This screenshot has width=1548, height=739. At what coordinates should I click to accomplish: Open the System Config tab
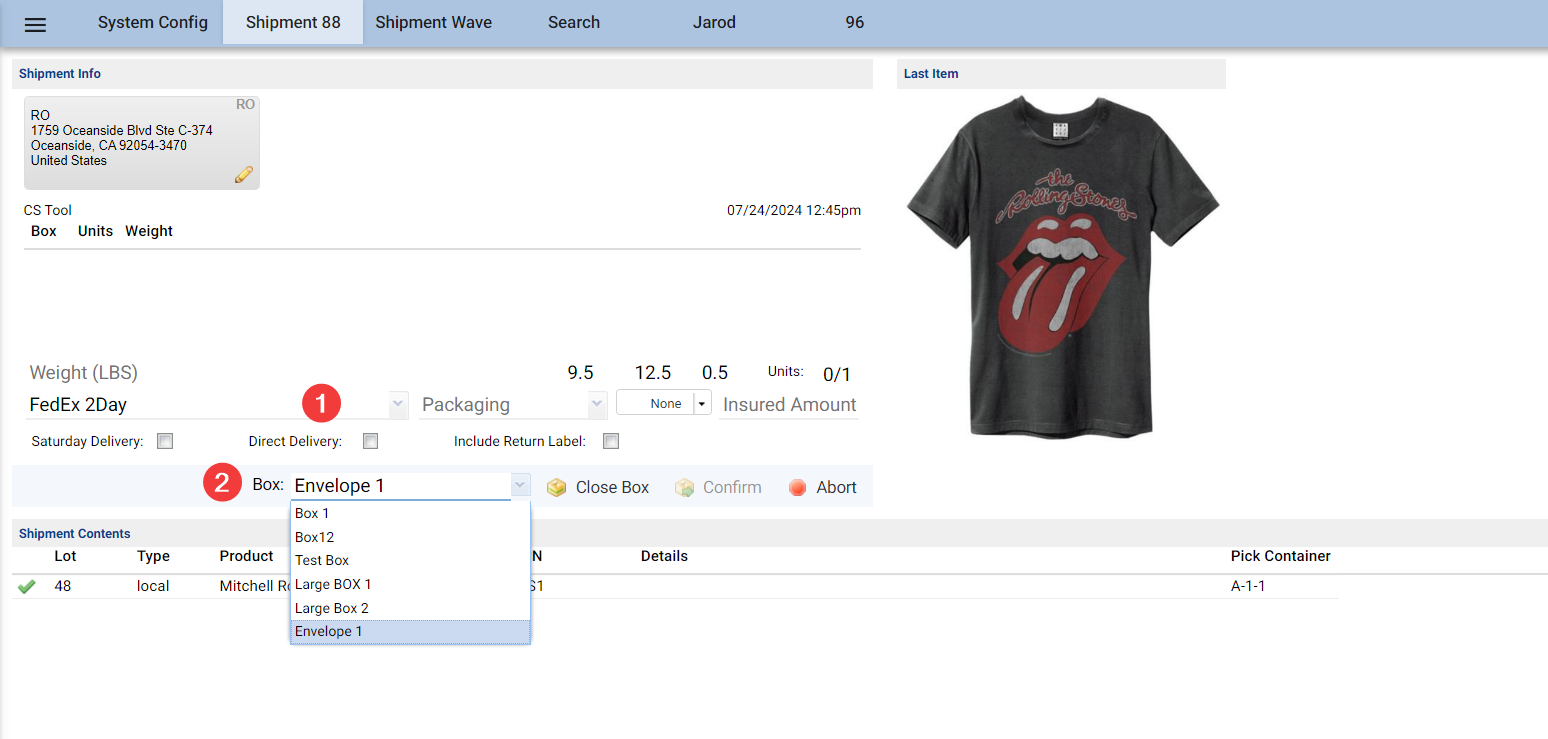coord(153,22)
